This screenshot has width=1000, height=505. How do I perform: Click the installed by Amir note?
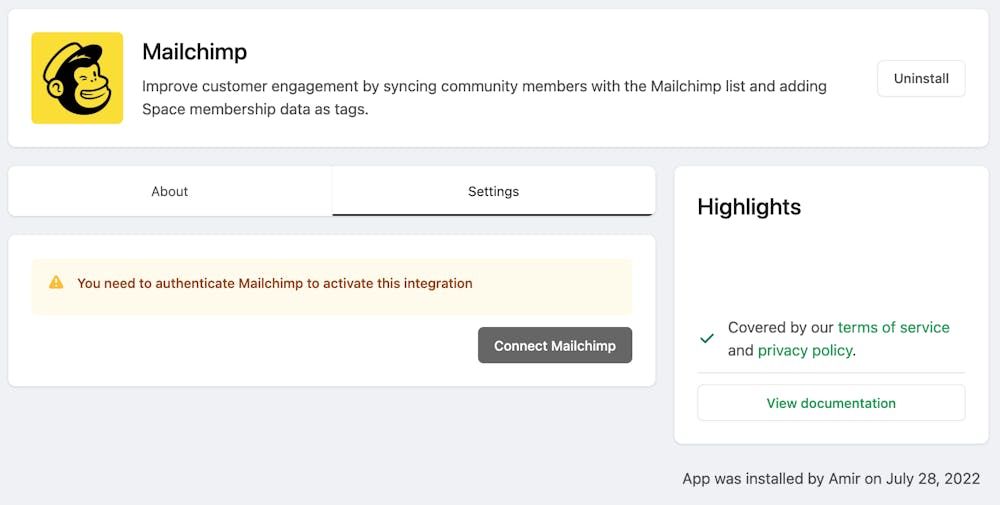pyautogui.click(x=830, y=479)
